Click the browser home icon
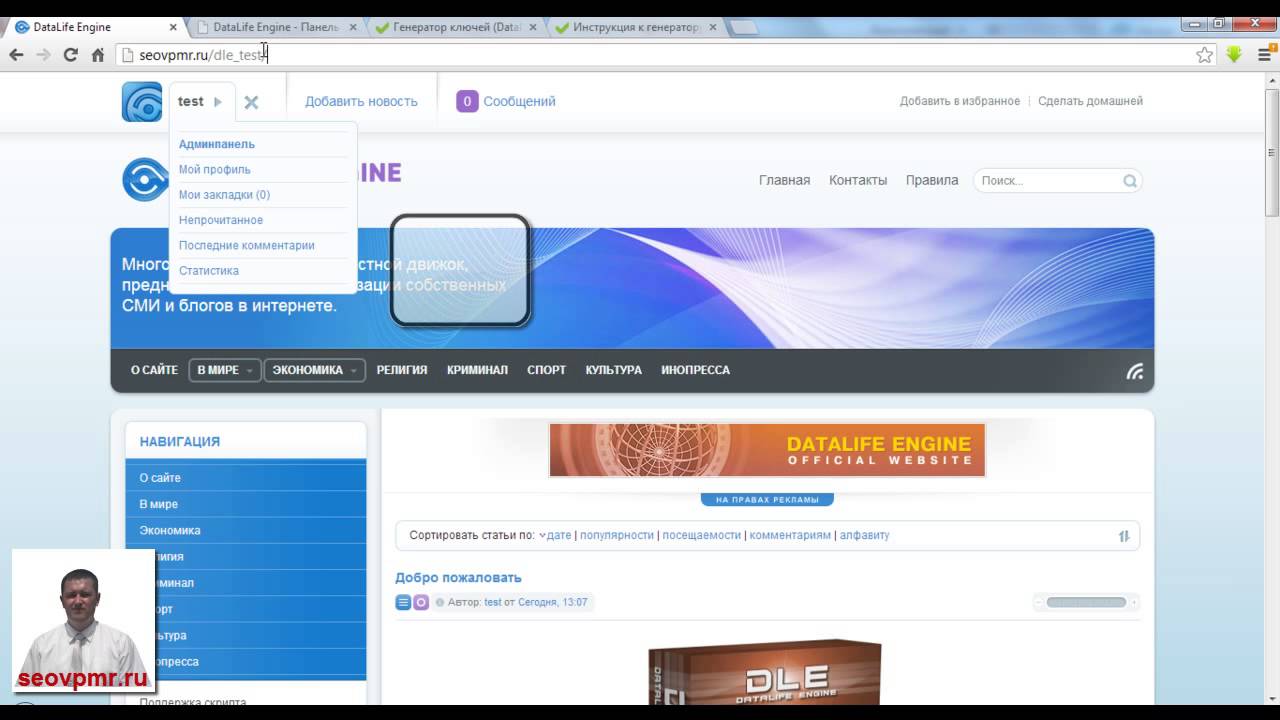 click(98, 55)
